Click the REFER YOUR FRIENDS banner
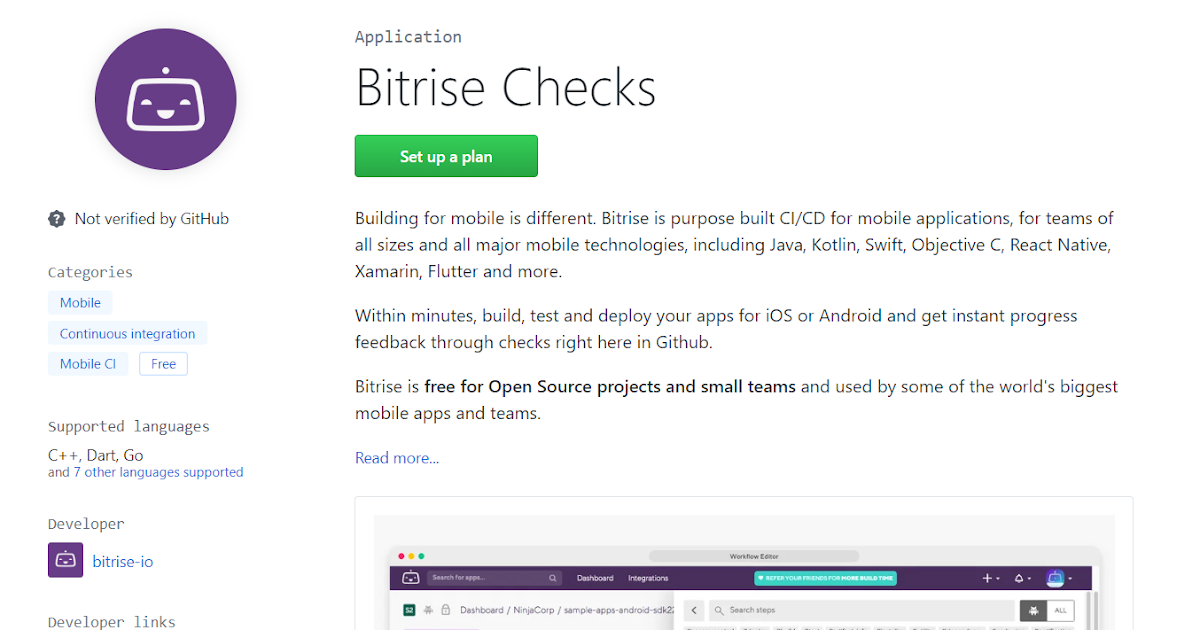This screenshot has width=1200, height=630. [x=827, y=577]
